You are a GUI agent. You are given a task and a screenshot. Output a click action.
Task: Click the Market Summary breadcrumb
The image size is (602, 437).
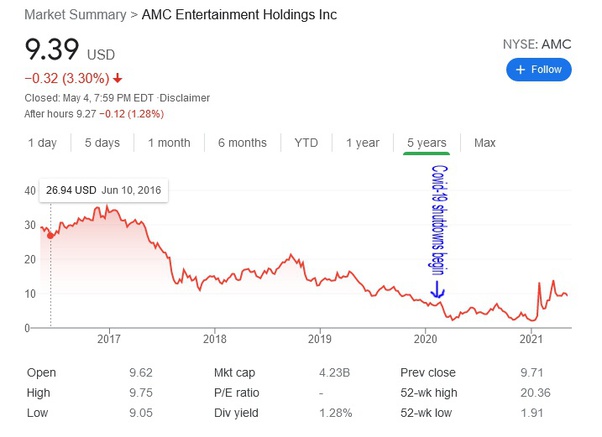pyautogui.click(x=75, y=15)
